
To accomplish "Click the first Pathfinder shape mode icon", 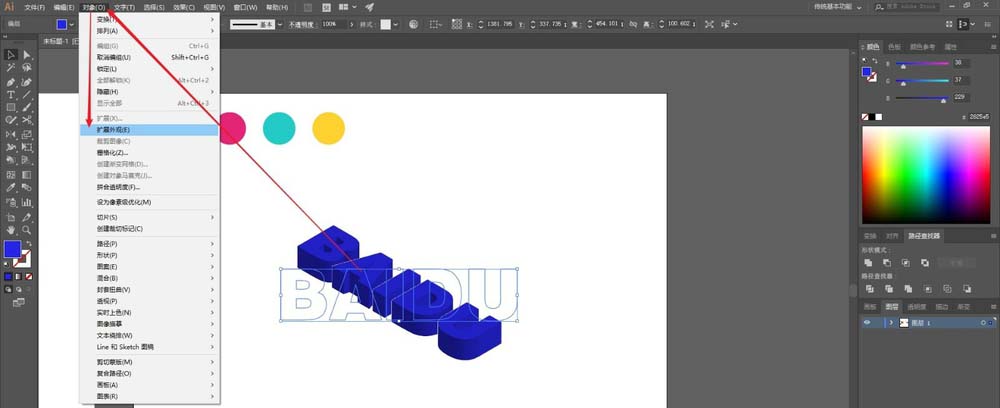I will click(x=868, y=263).
